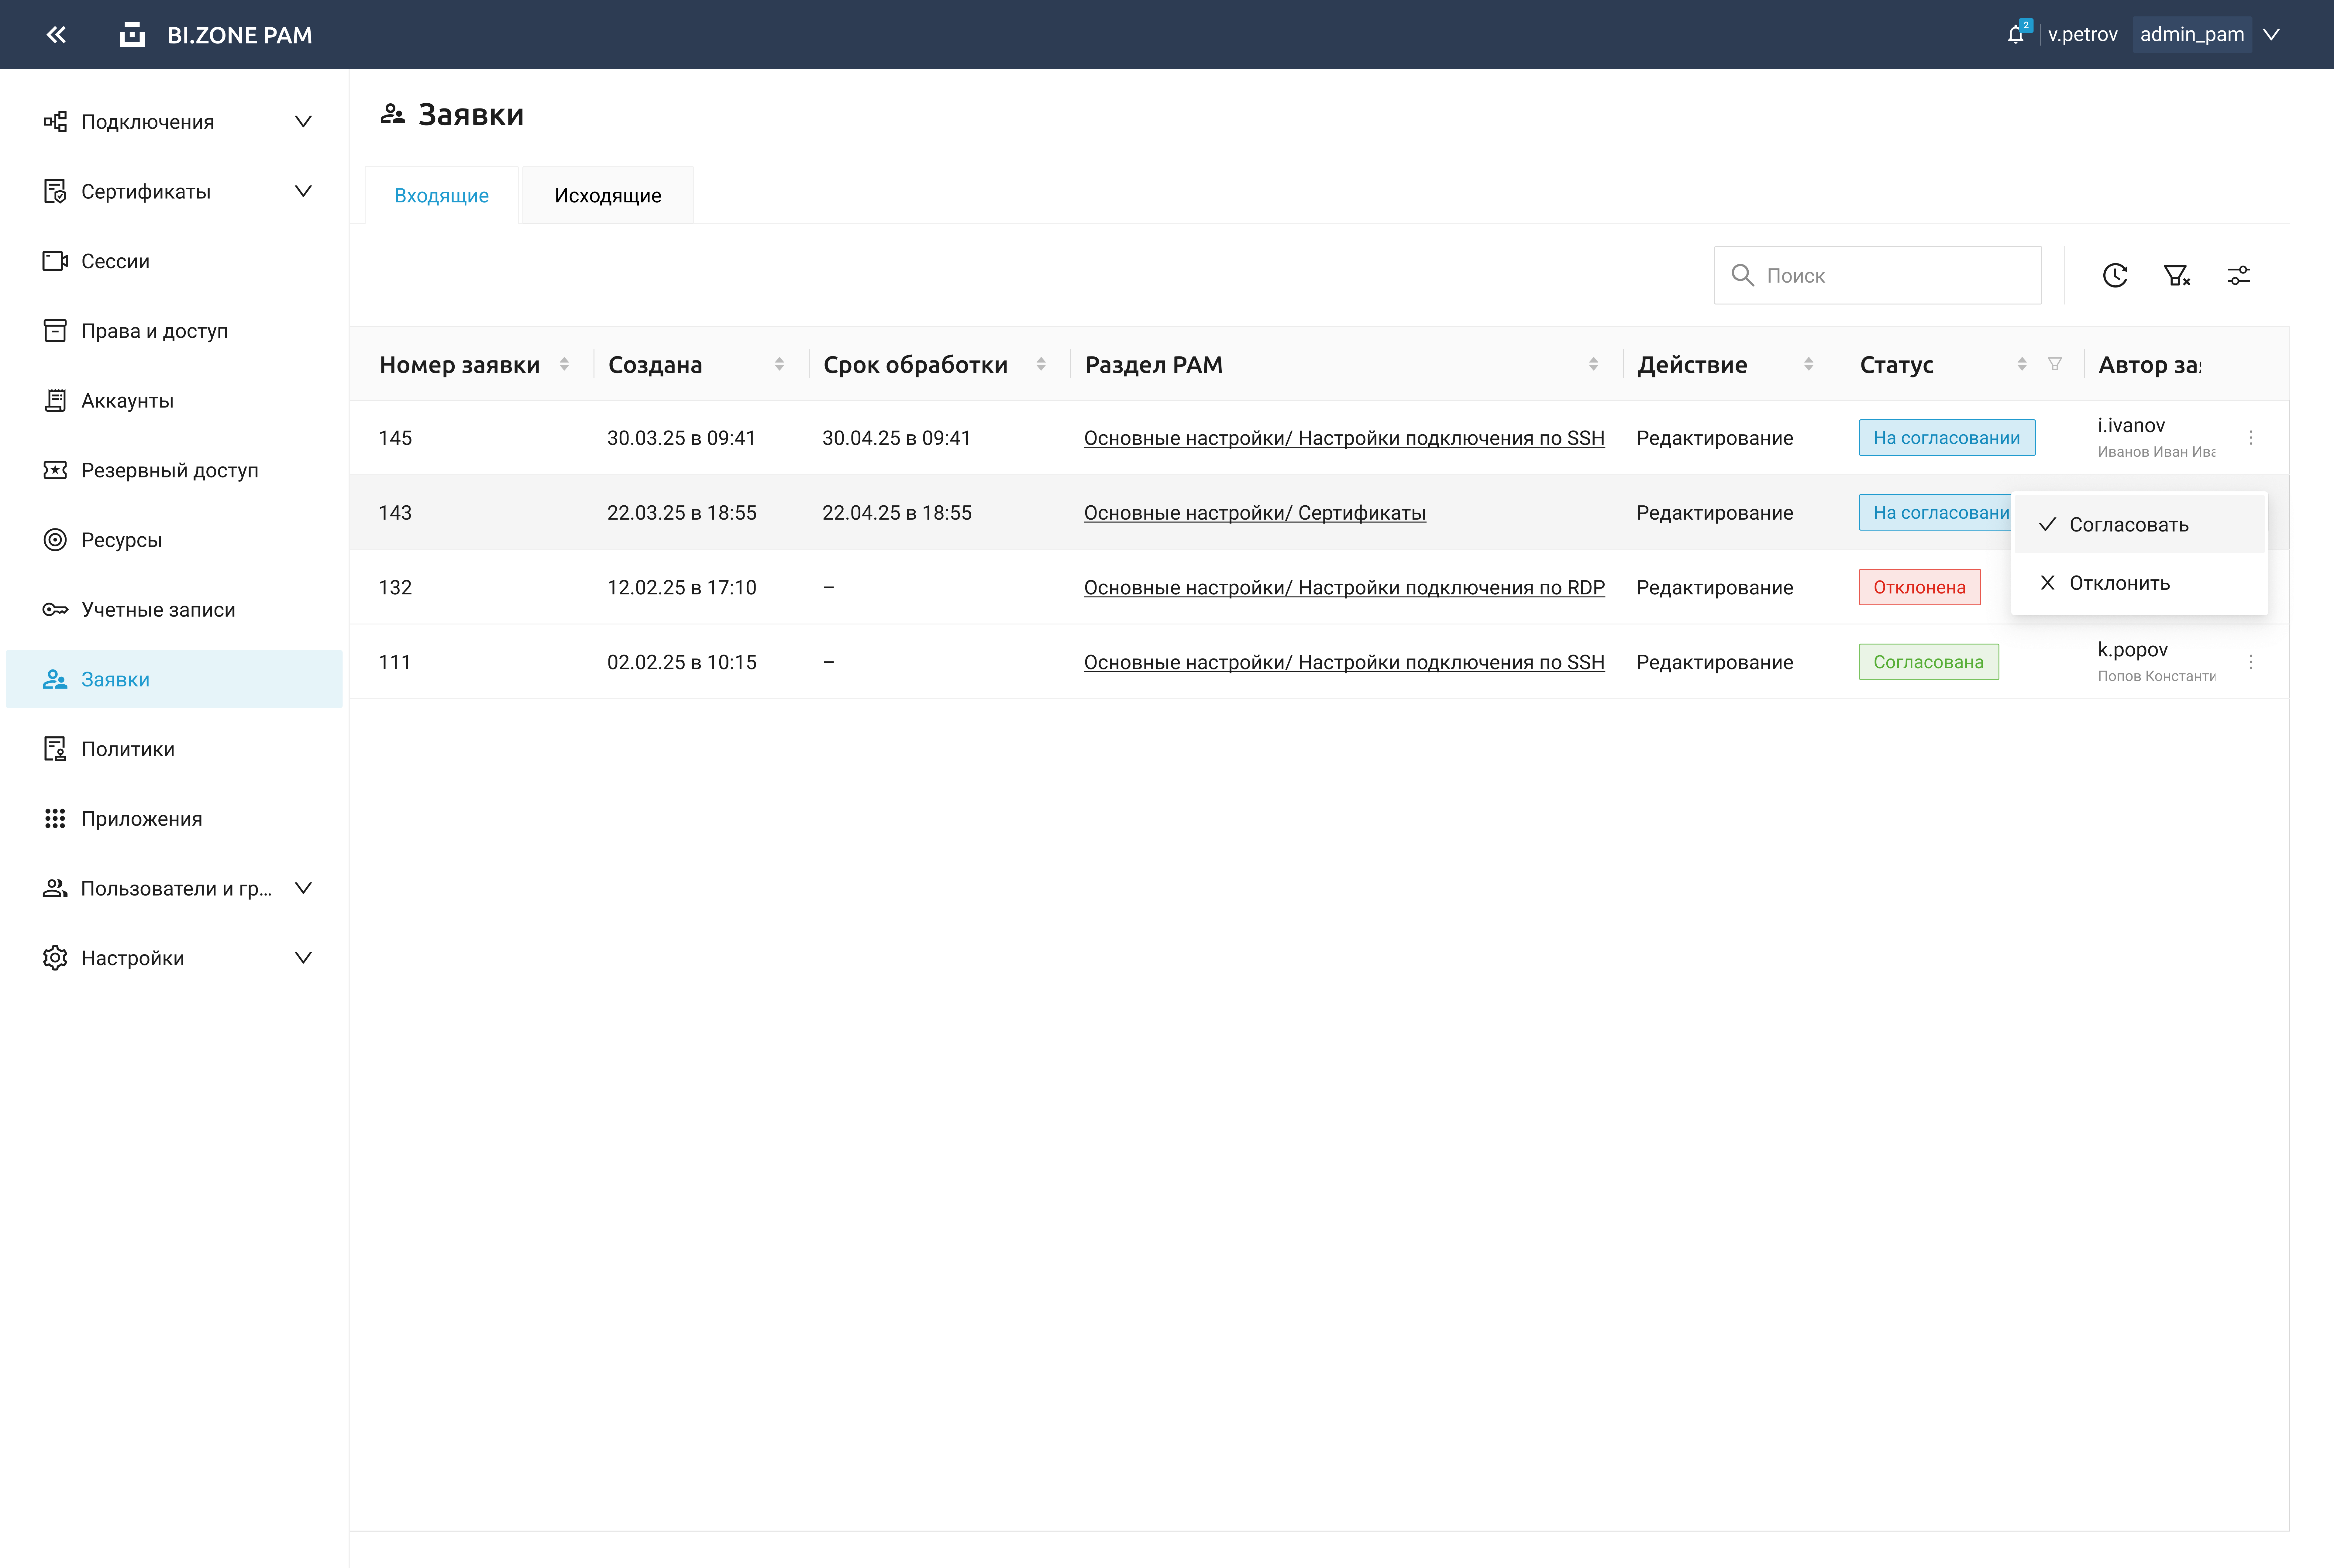
Task: Expand the Certificates menu chevron
Action: 303,191
